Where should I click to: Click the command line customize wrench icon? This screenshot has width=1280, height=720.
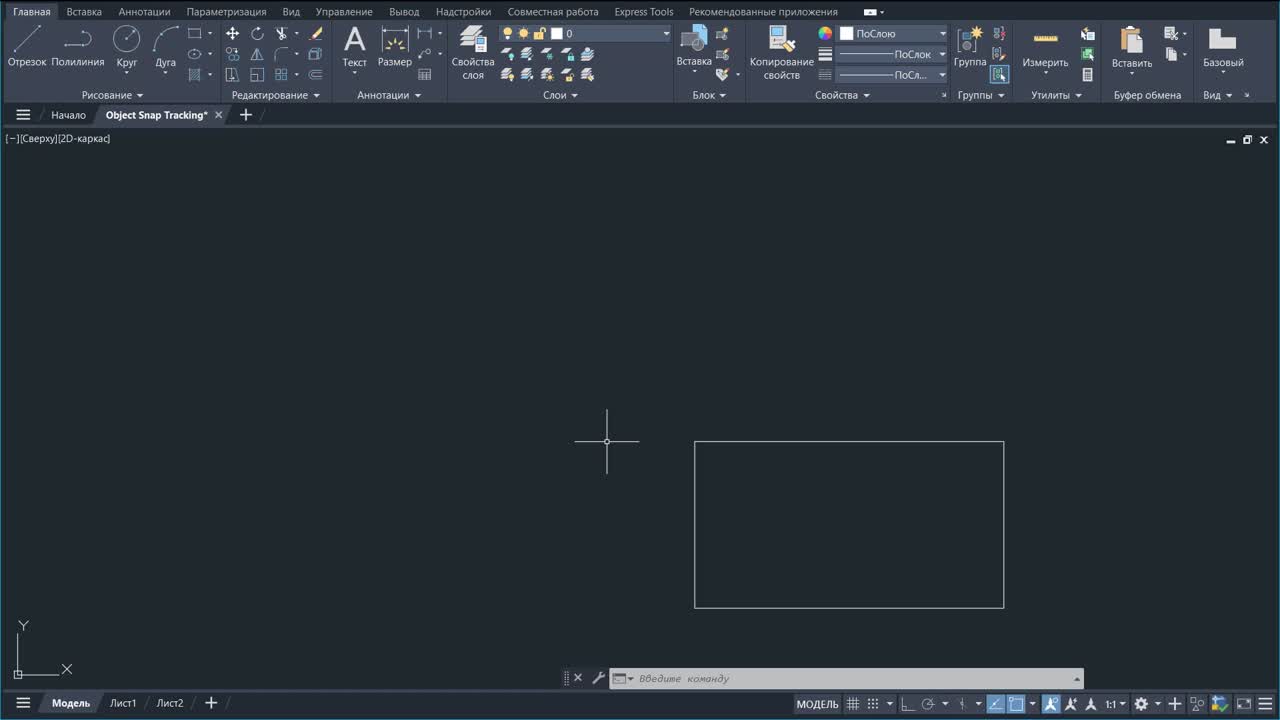[598, 678]
